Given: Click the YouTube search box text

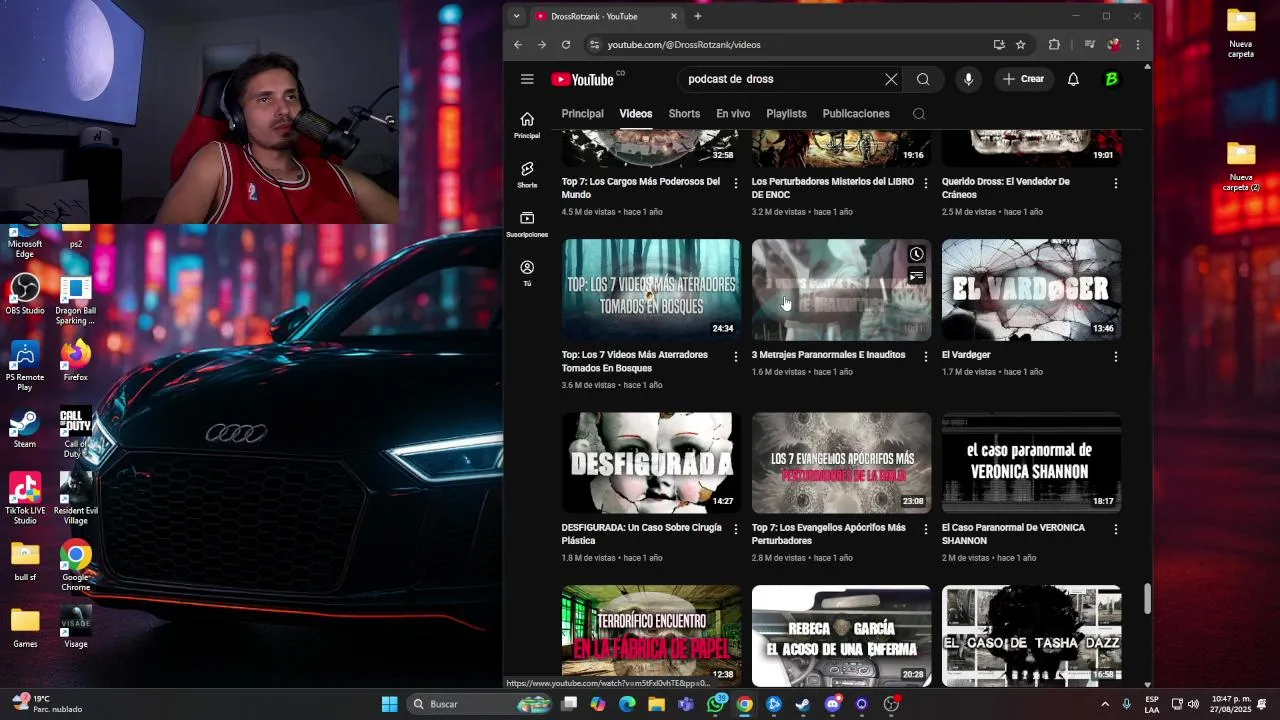Looking at the screenshot, I should click(x=731, y=79).
